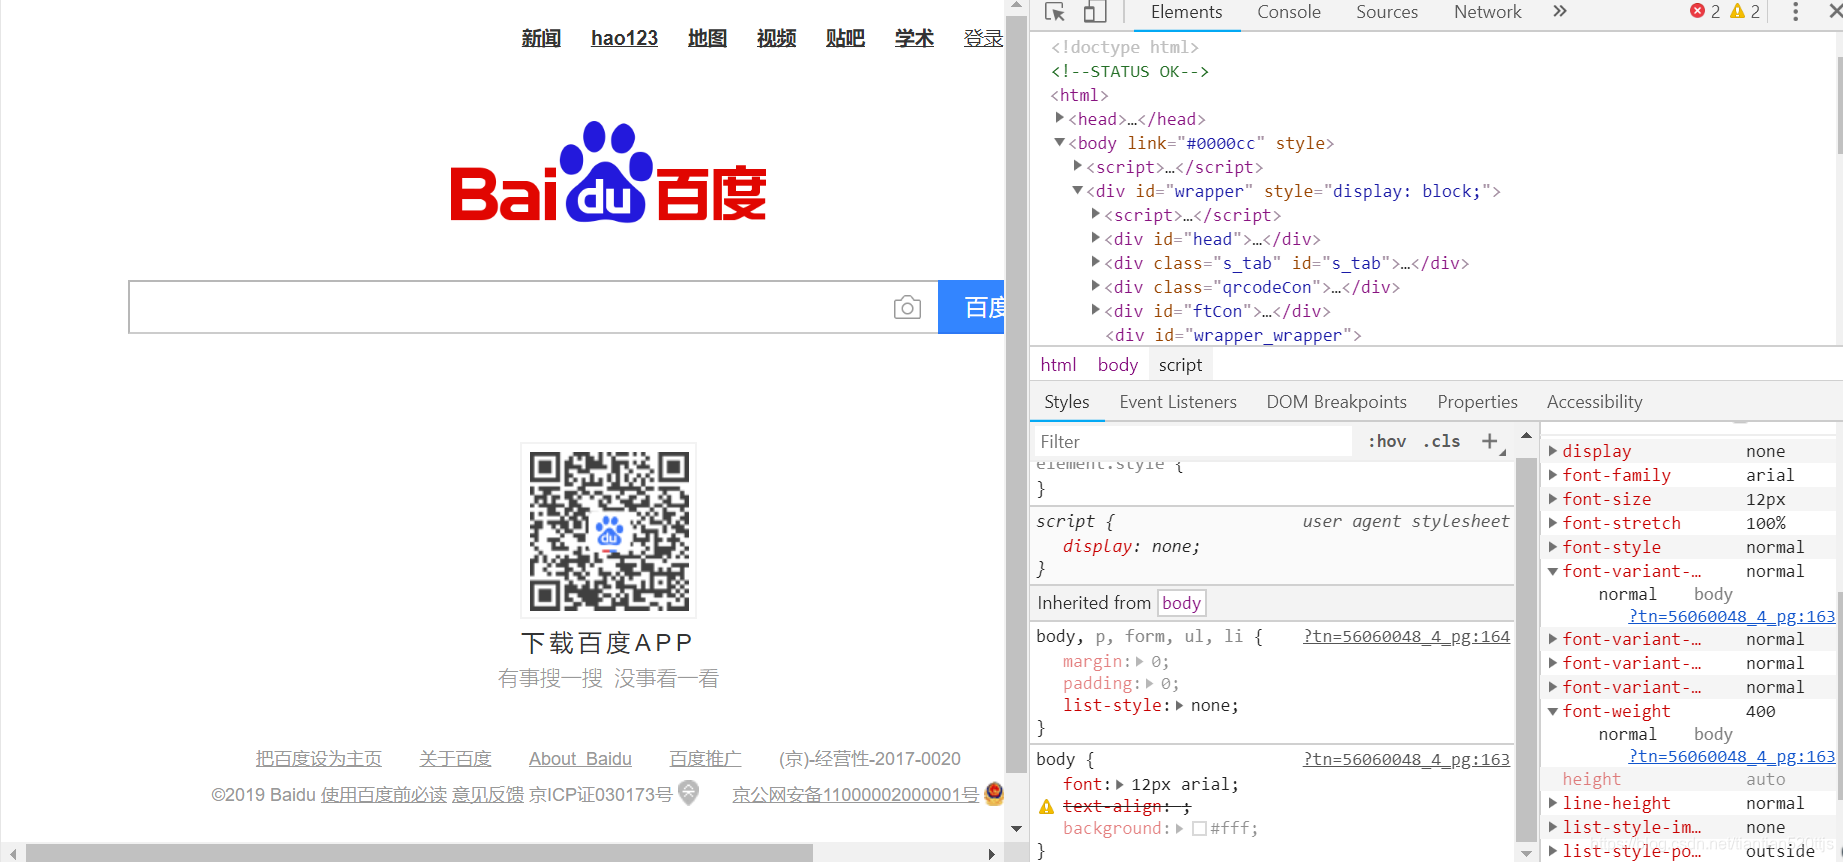Open the Accessibility tab
Screen dimensions: 1843x862
pos(1595,402)
